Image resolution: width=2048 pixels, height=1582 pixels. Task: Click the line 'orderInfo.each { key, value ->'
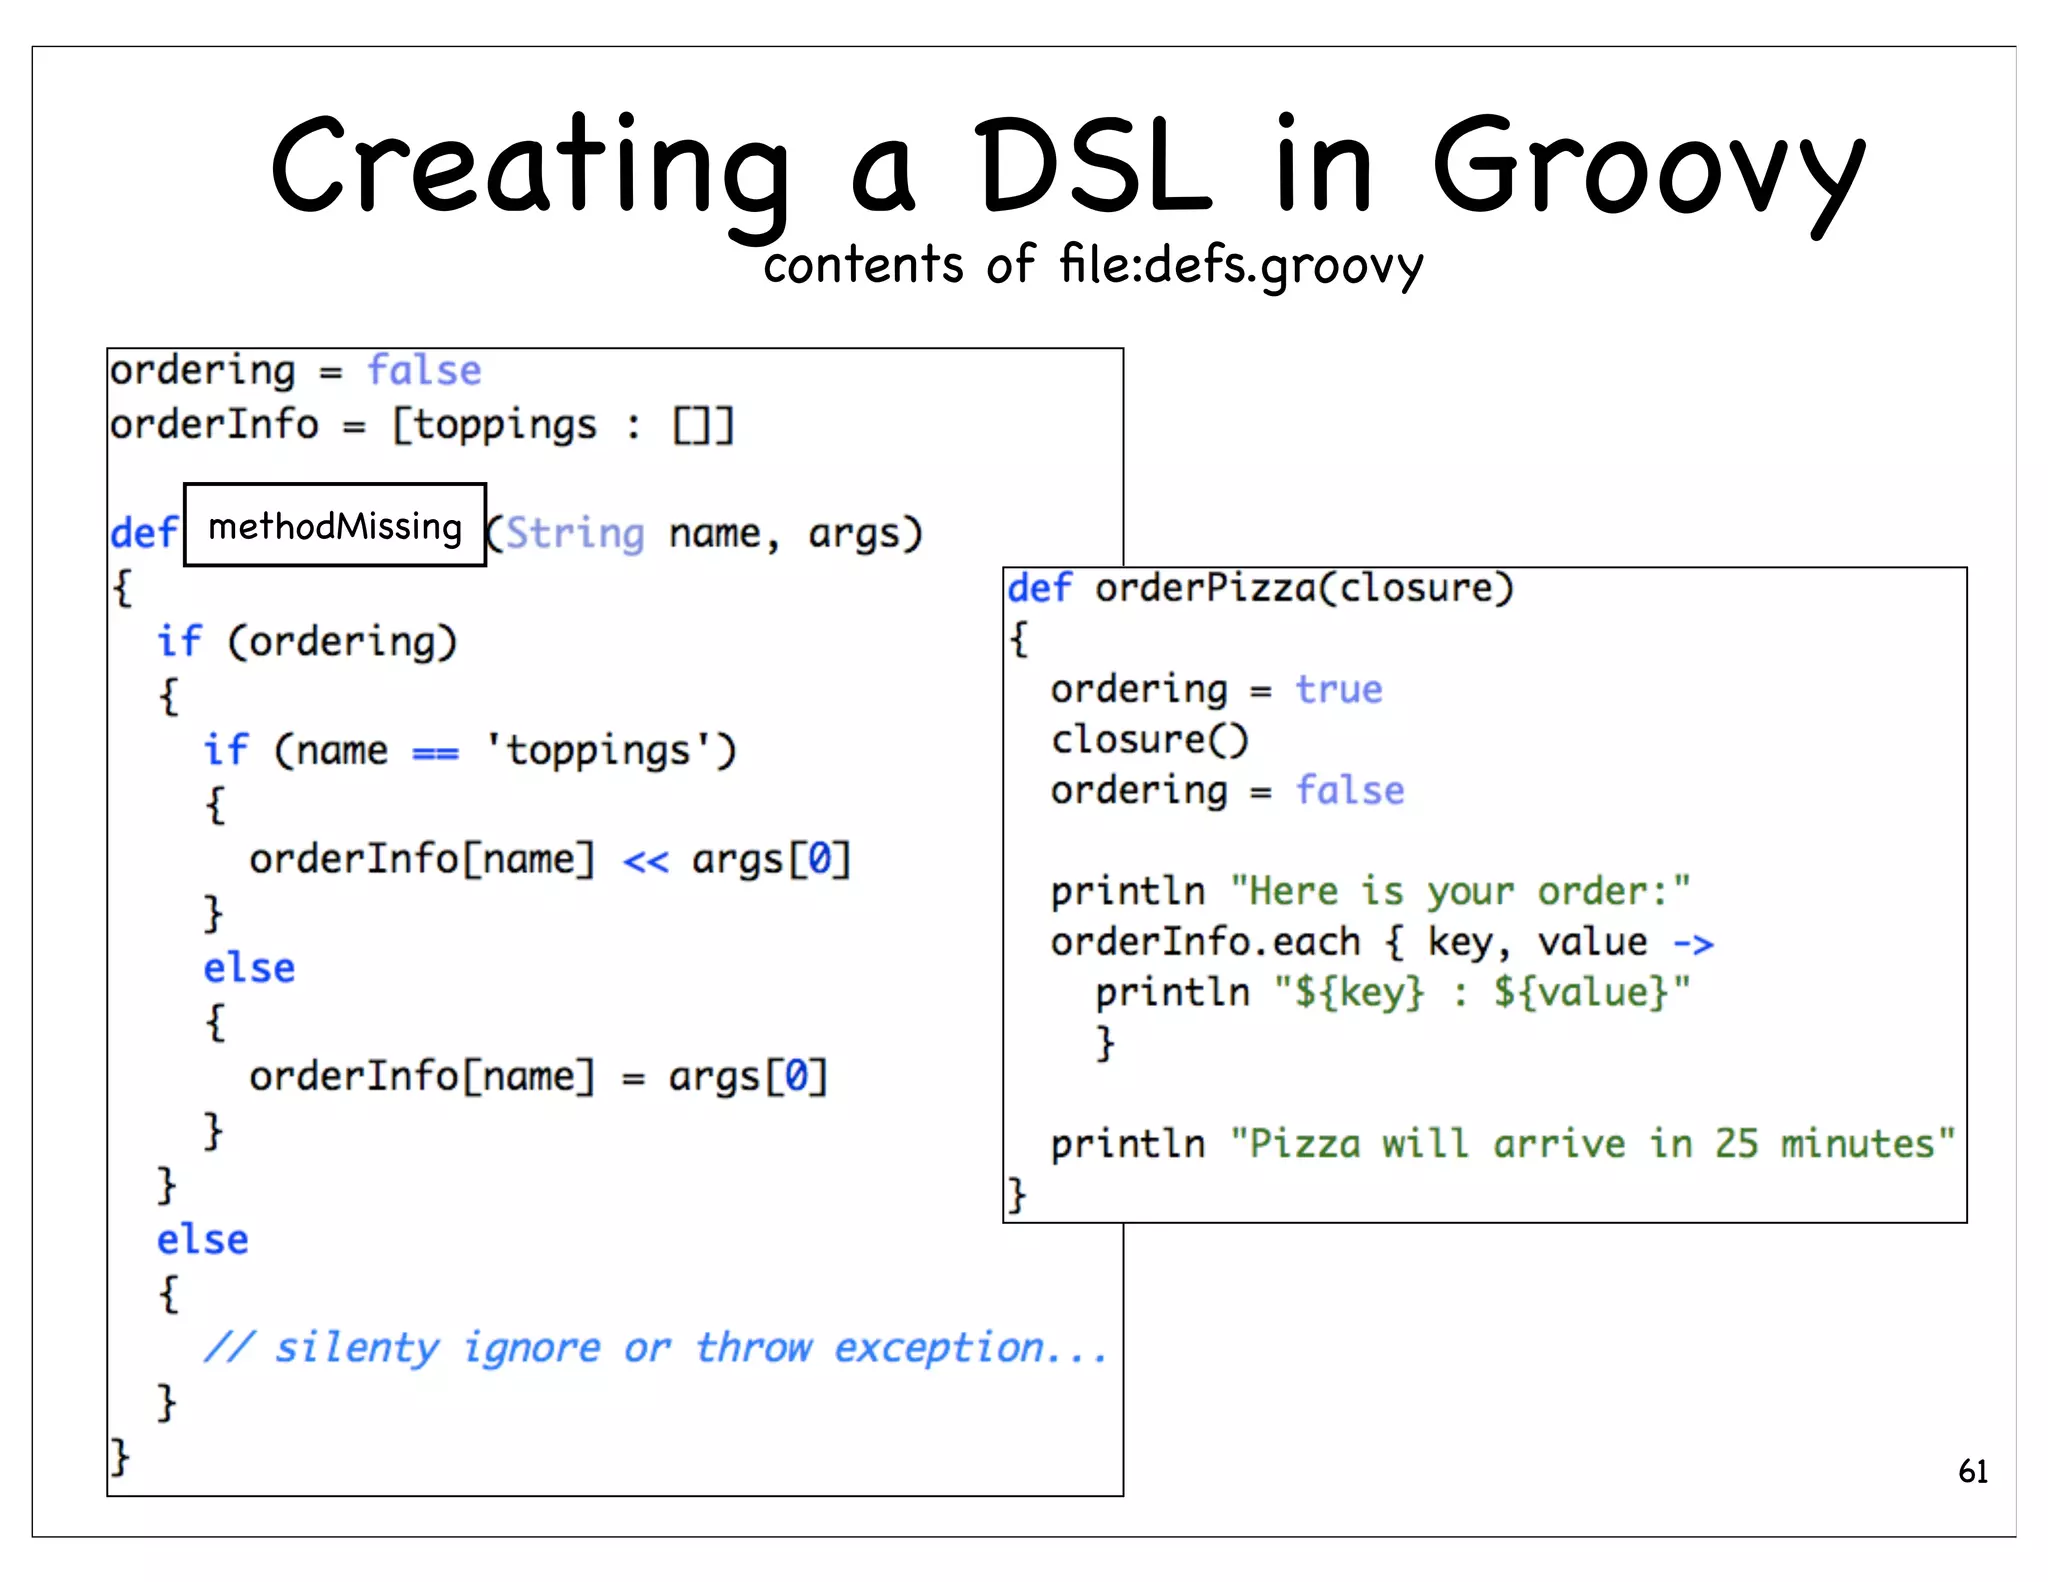[x=1382, y=942]
